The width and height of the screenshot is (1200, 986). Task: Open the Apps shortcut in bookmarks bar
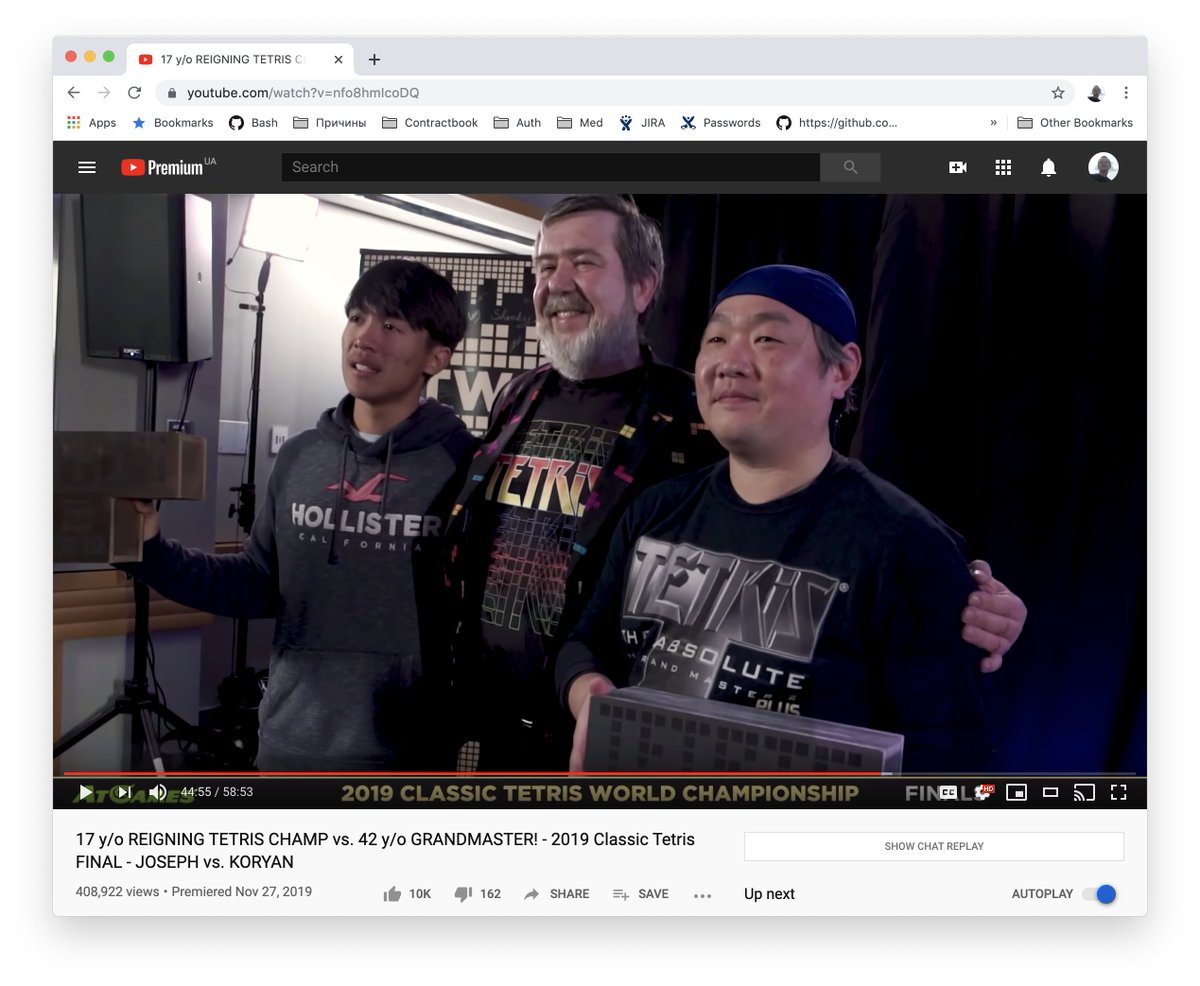point(91,122)
